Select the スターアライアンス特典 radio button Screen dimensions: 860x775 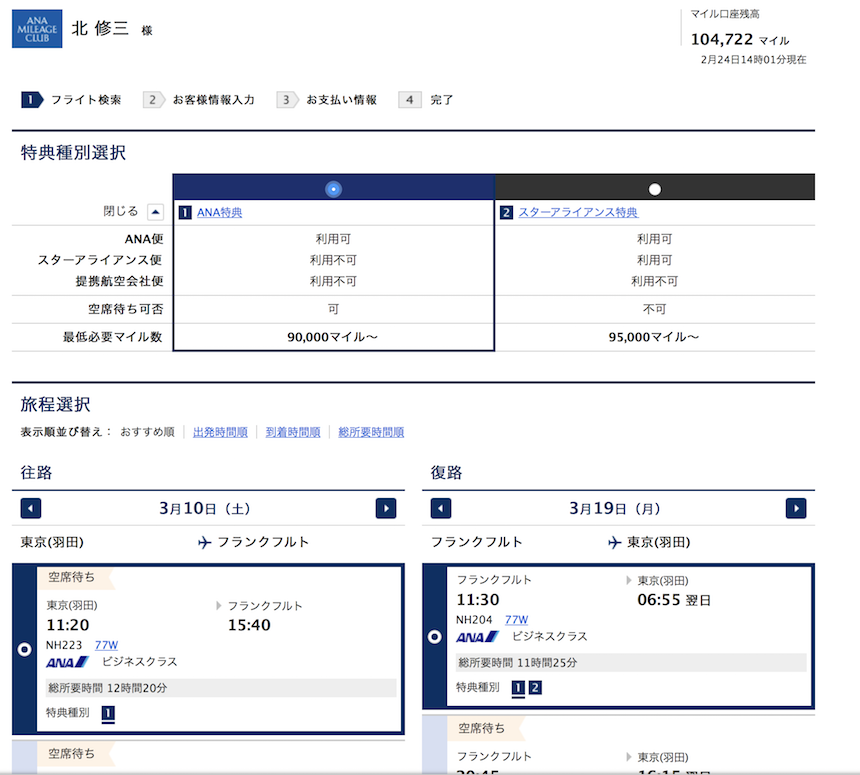[654, 189]
